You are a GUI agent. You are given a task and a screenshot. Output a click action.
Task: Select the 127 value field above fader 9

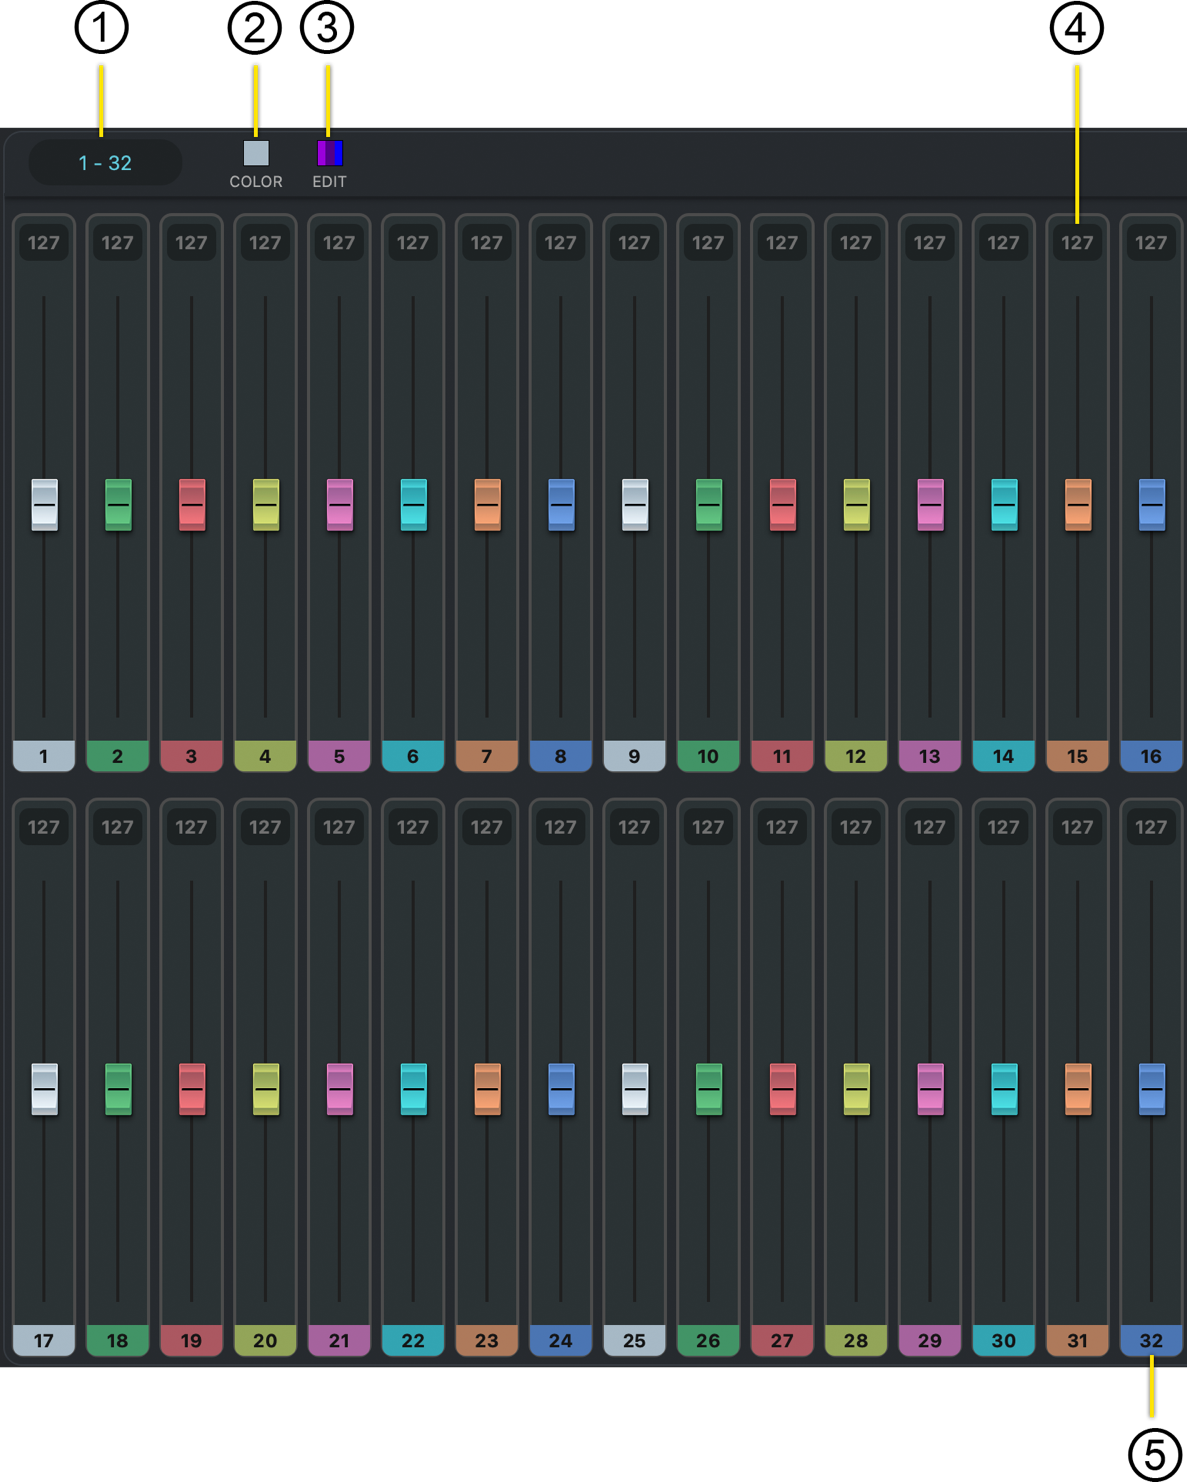click(x=634, y=243)
